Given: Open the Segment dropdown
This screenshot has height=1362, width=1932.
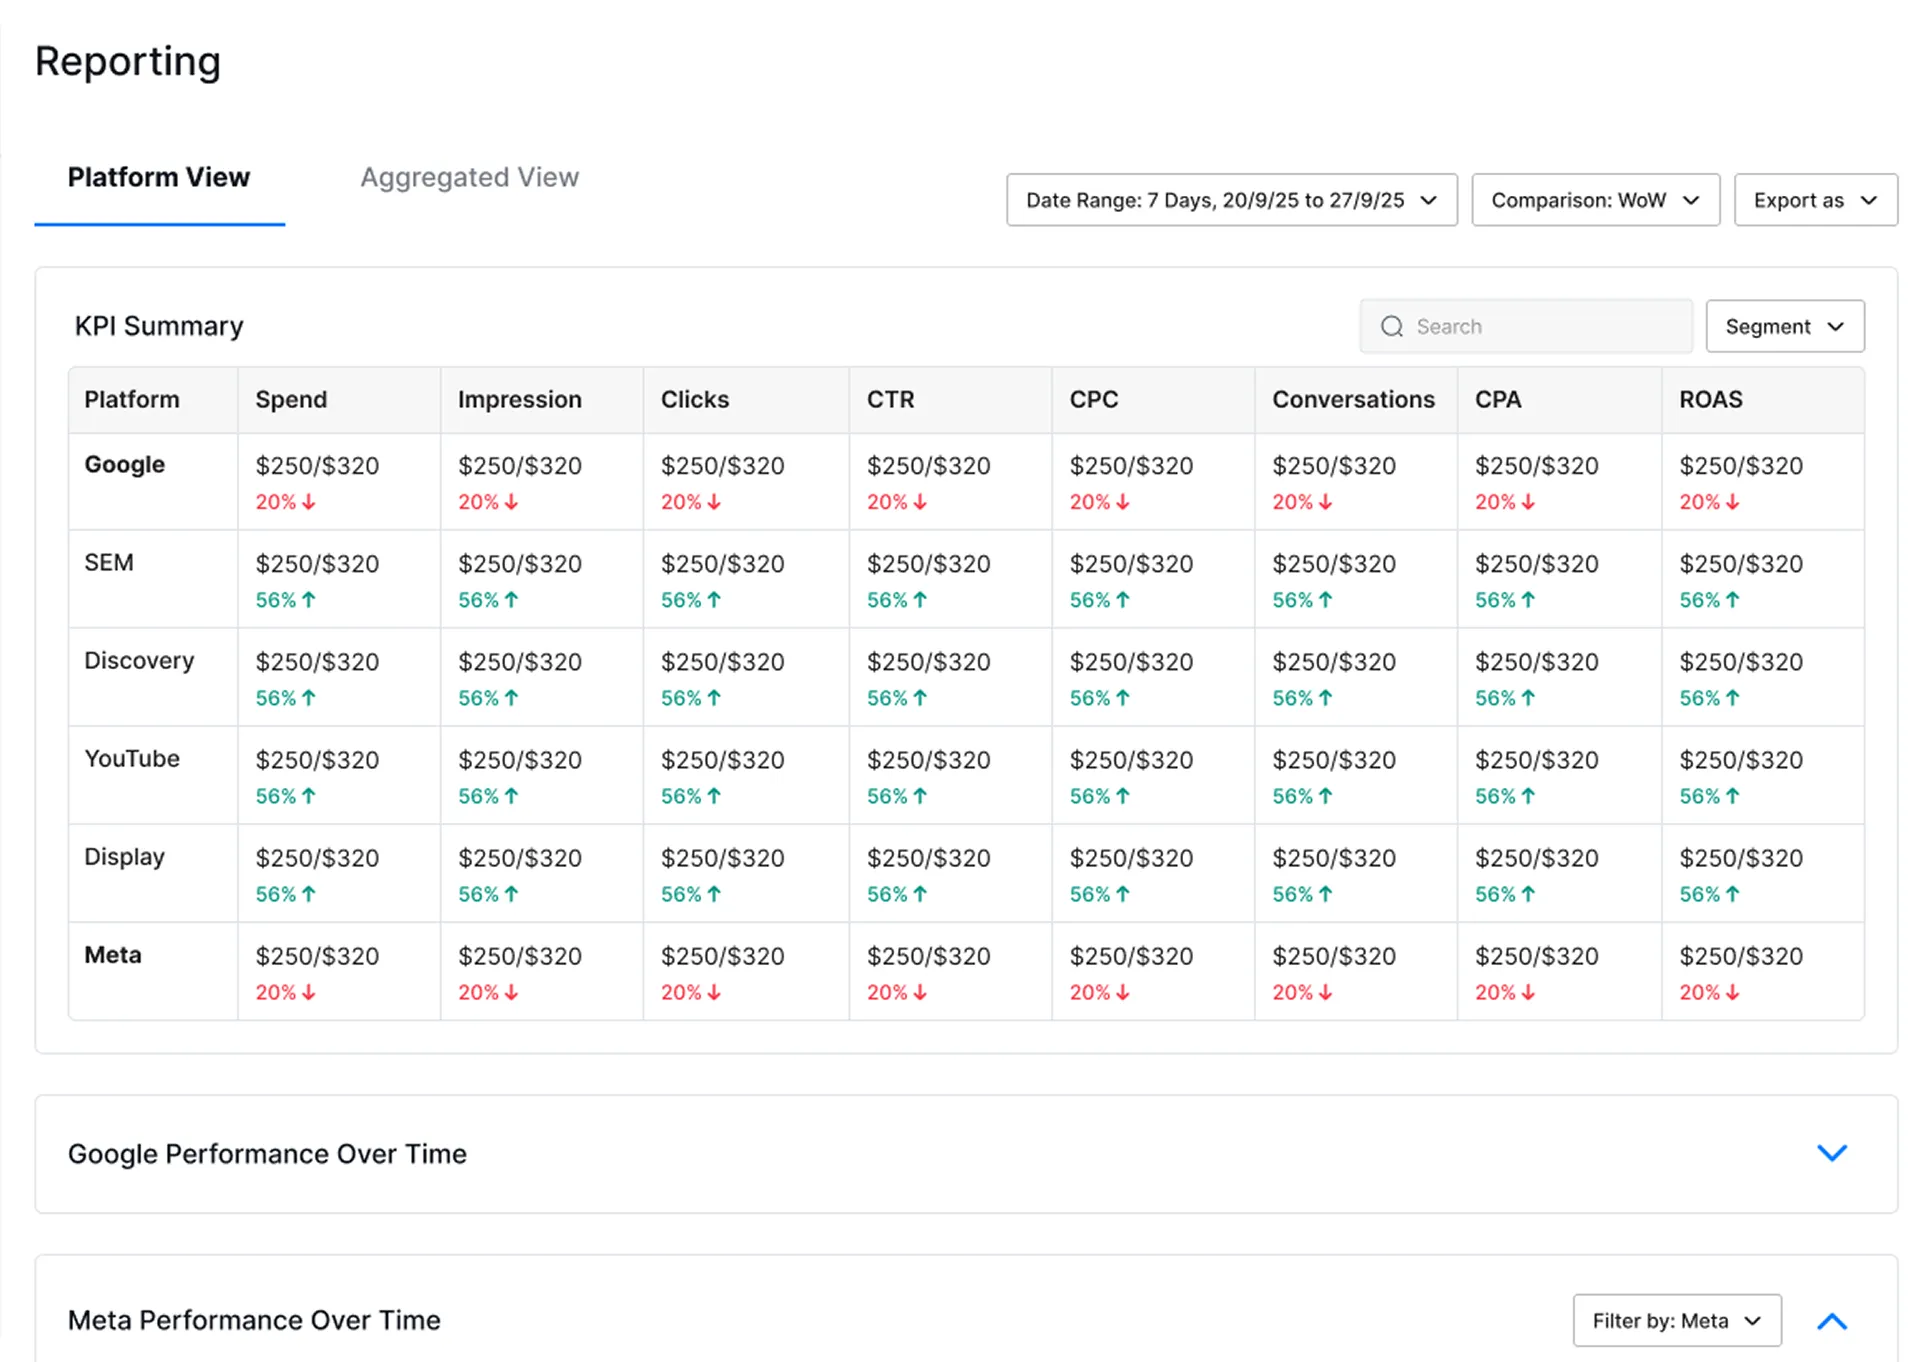Looking at the screenshot, I should click(x=1784, y=326).
